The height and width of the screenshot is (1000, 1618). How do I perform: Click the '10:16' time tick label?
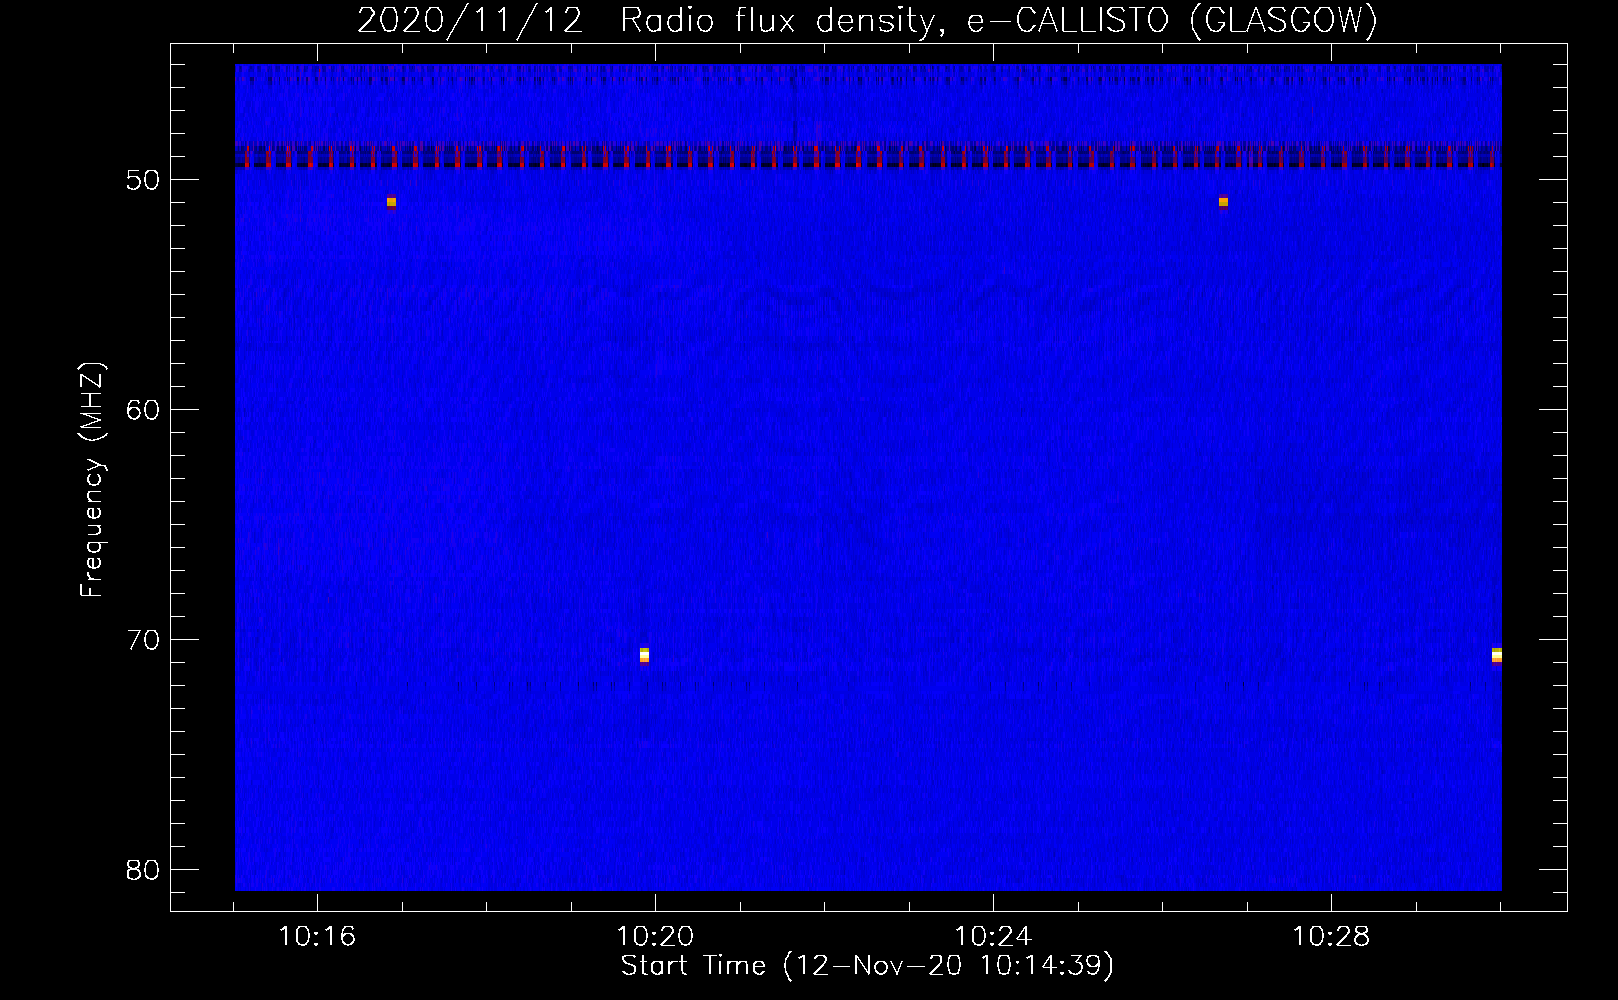pos(317,937)
